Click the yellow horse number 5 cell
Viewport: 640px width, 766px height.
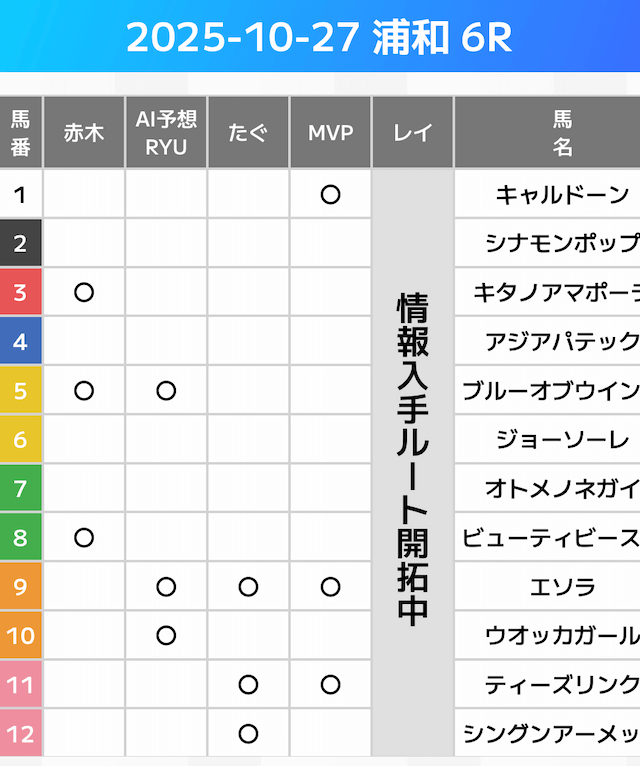21,391
